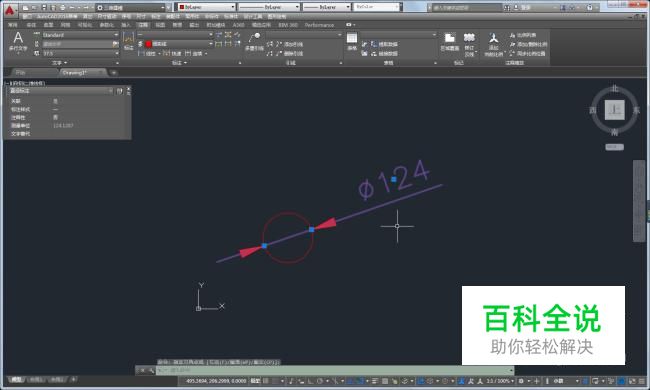Open the Performance ribbon tab

tap(319, 25)
